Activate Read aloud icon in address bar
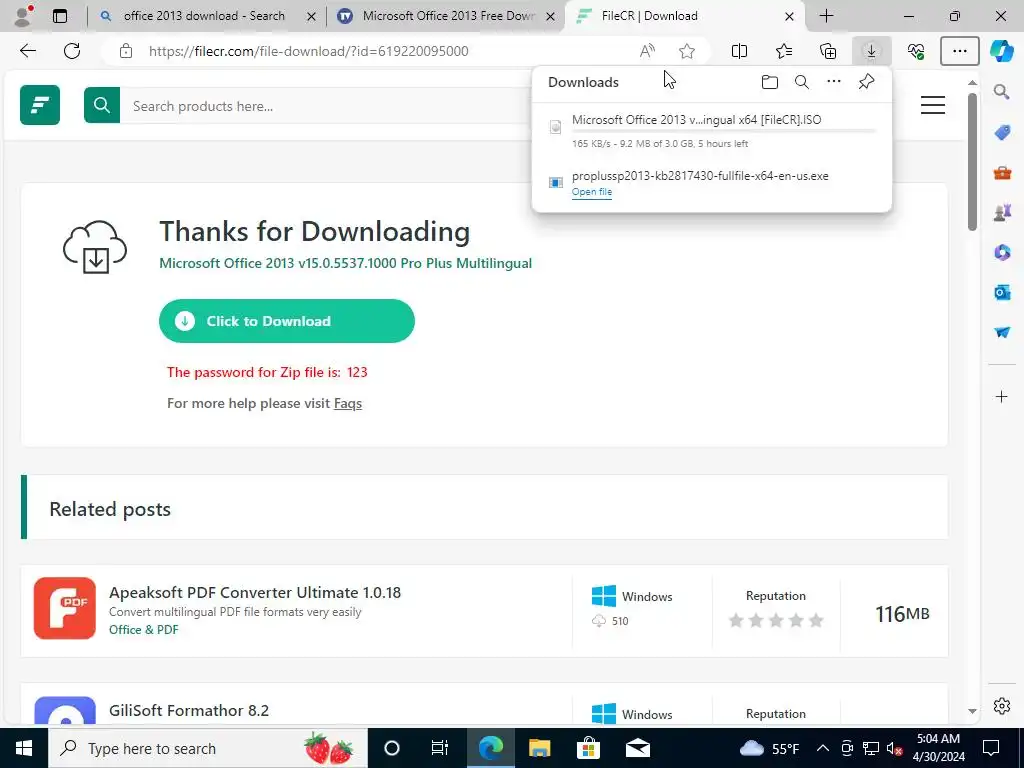 (647, 51)
